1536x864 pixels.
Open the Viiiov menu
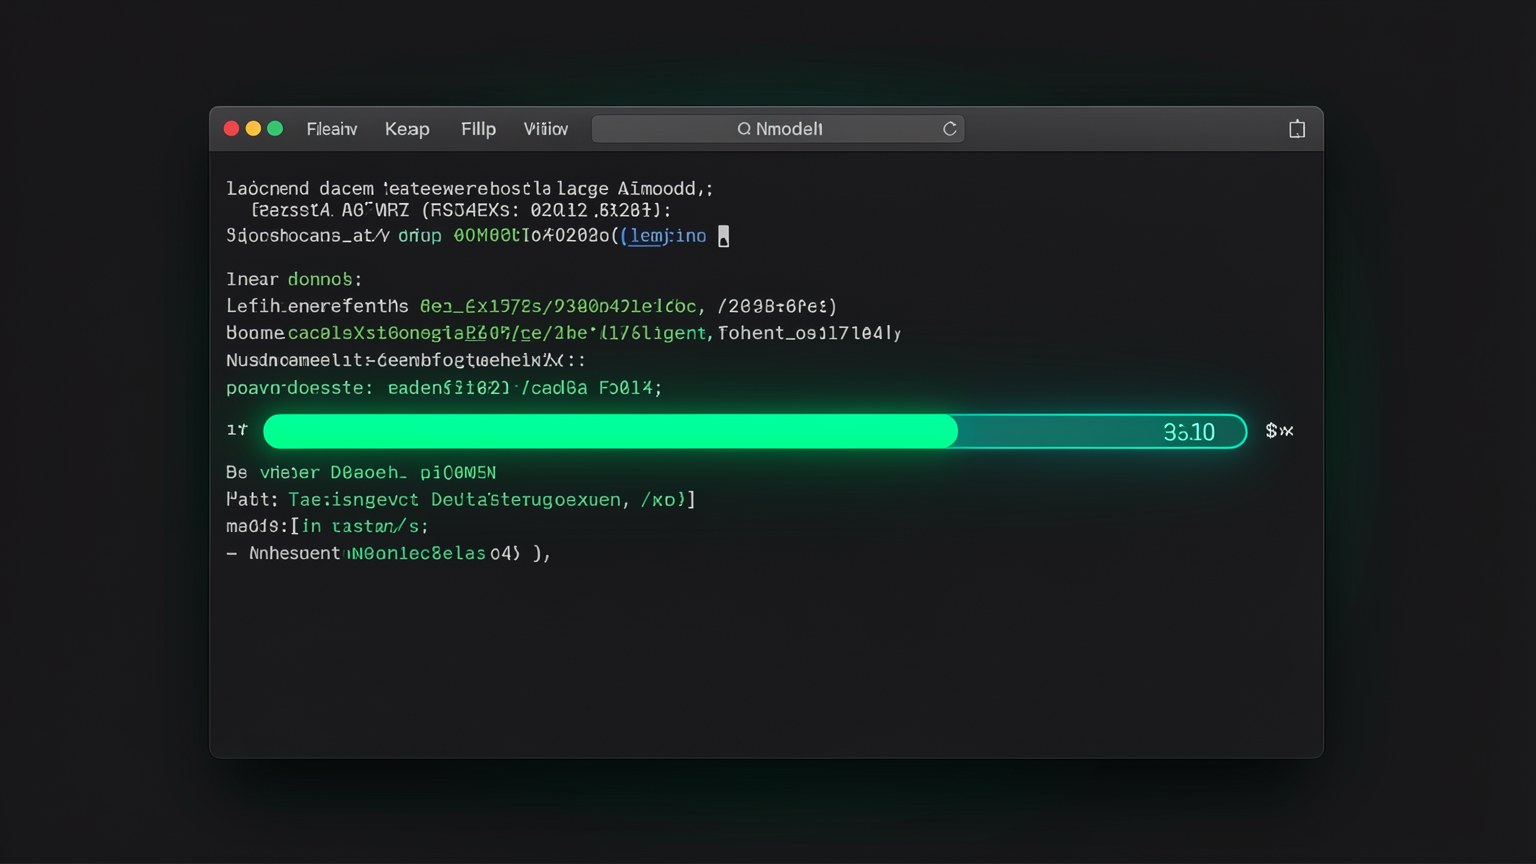pos(546,129)
